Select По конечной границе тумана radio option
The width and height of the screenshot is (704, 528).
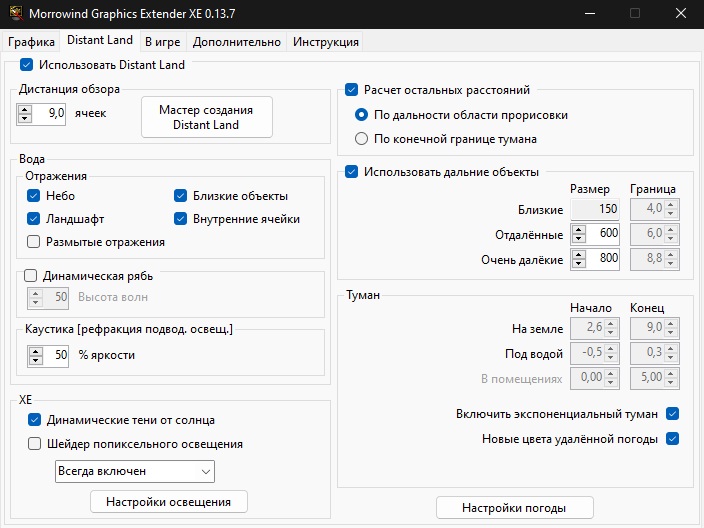362,139
